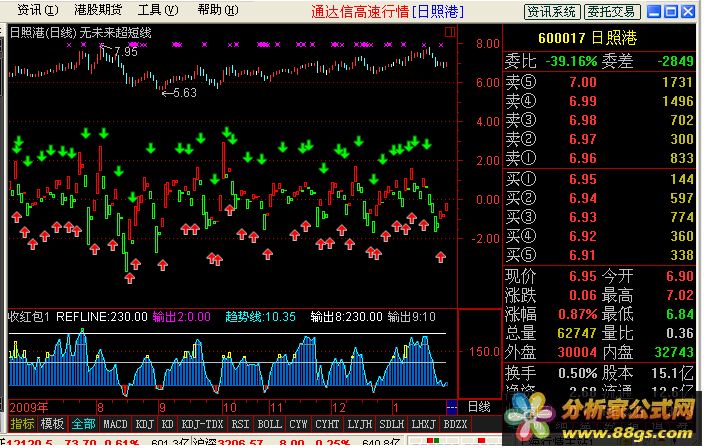Click the 2009年 timeline label

(x=29, y=408)
